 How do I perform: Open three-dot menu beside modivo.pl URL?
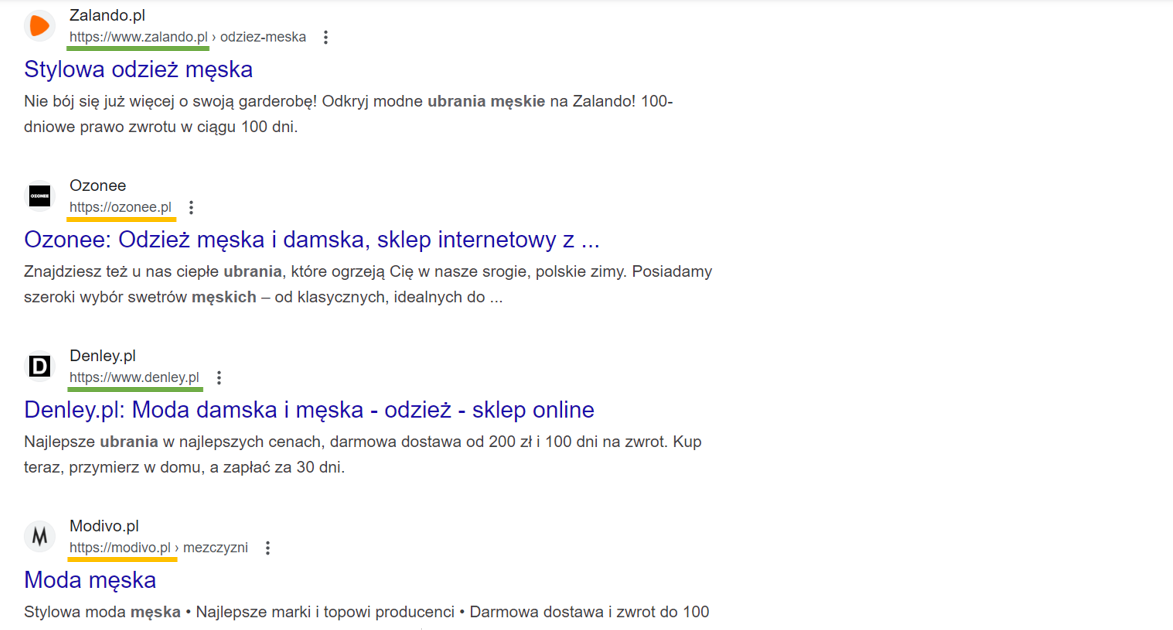(x=268, y=548)
